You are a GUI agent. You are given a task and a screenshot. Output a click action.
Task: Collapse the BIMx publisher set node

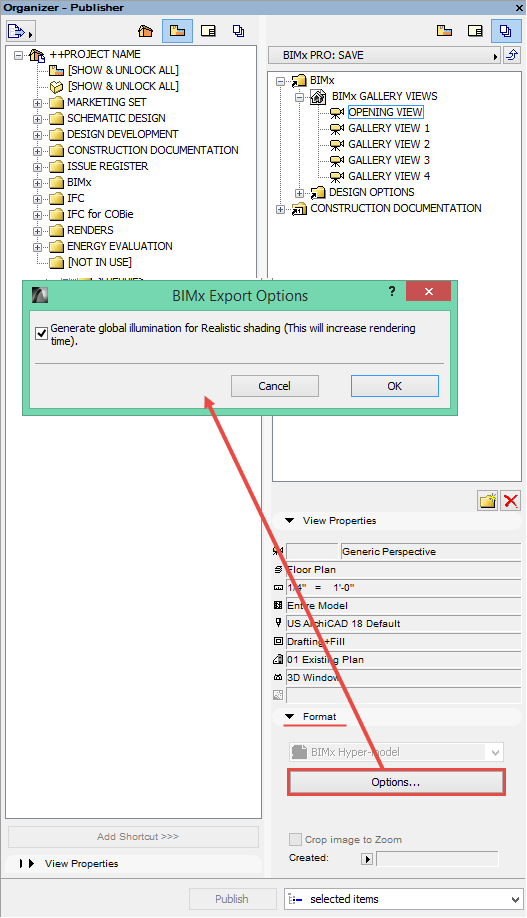click(x=280, y=81)
